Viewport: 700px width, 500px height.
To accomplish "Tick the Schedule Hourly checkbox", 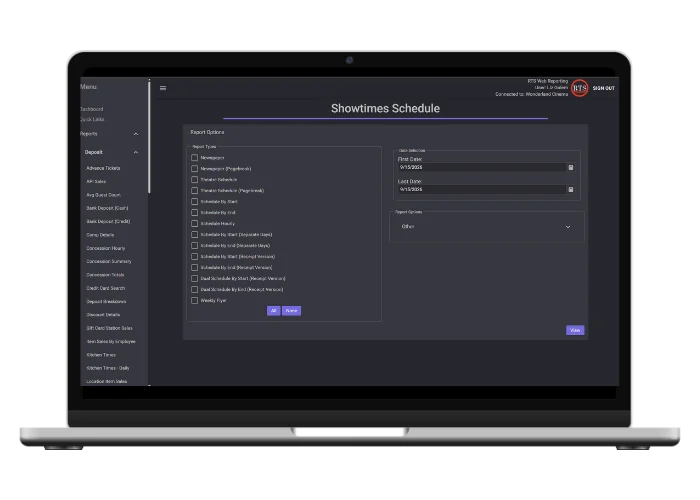I will click(x=195, y=224).
